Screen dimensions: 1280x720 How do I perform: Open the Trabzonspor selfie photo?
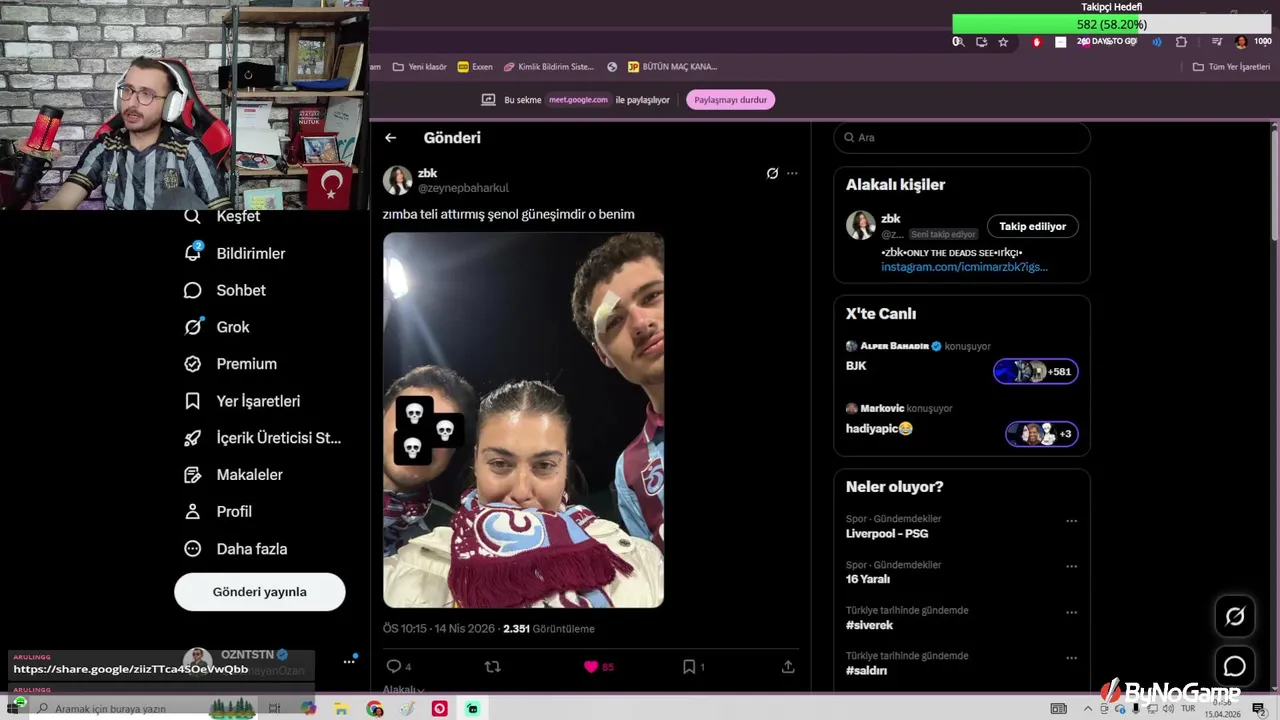tap(523, 420)
